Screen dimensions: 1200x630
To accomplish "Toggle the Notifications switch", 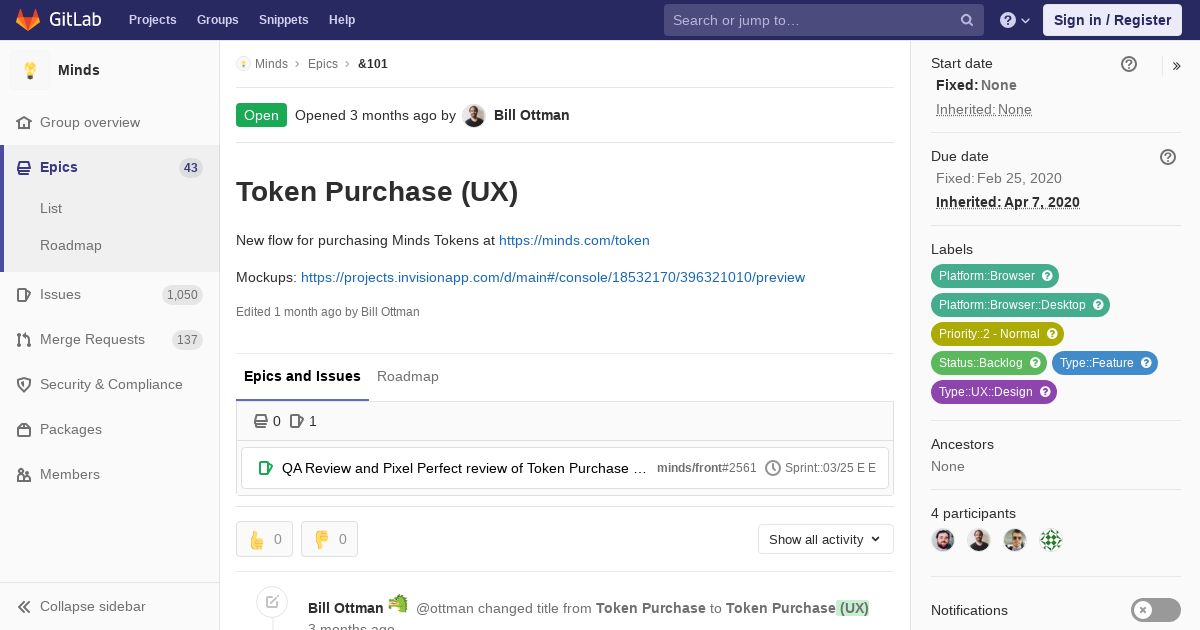I will [x=1155, y=610].
